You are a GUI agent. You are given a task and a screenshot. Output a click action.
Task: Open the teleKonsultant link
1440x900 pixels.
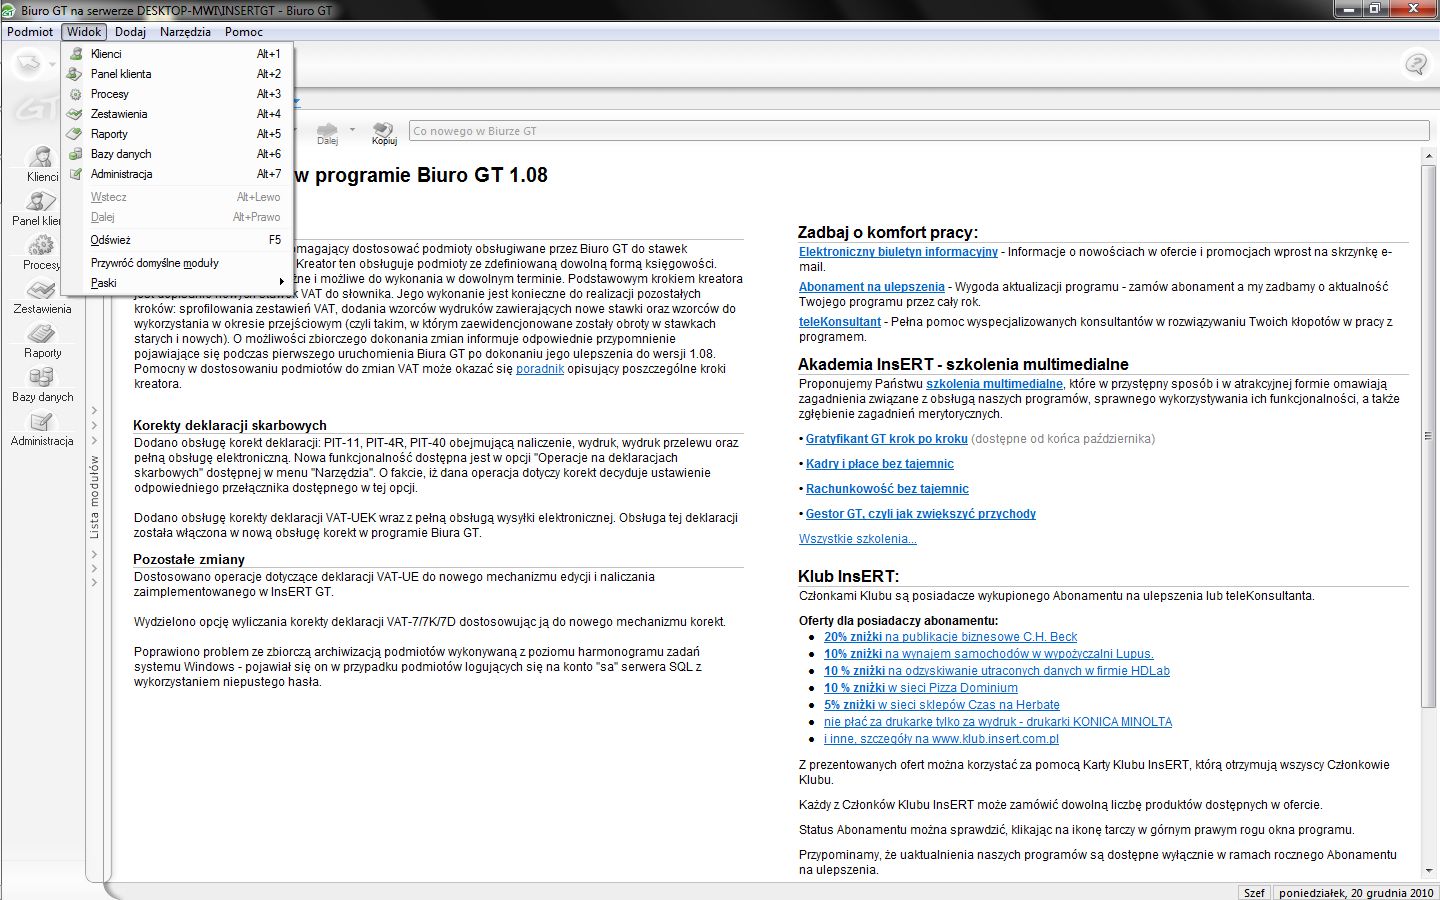(840, 322)
